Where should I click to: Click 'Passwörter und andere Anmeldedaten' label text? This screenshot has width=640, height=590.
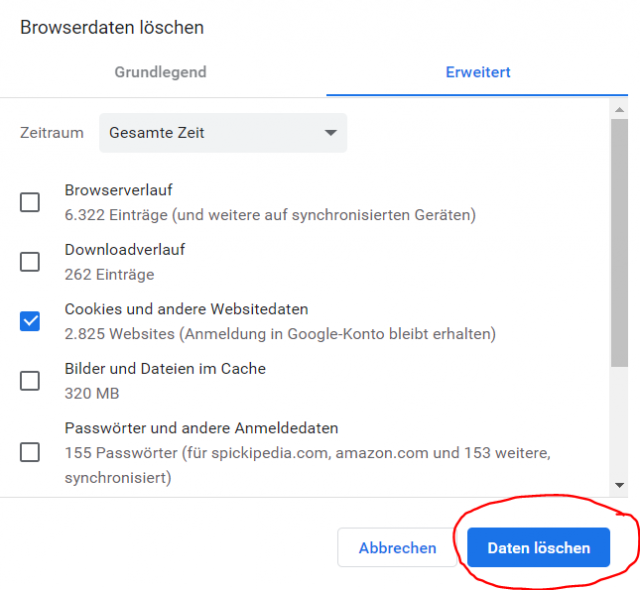201,428
